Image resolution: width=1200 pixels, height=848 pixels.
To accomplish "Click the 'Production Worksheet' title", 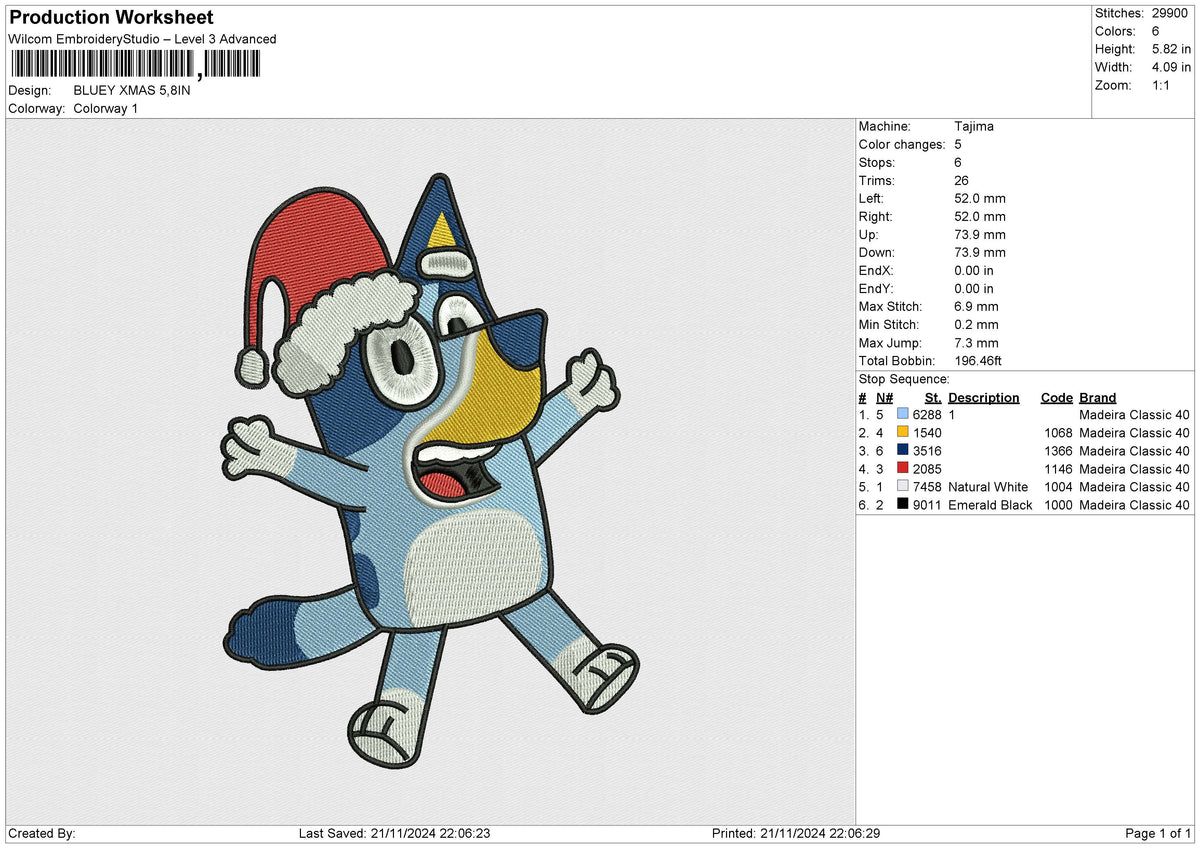I will [x=111, y=18].
